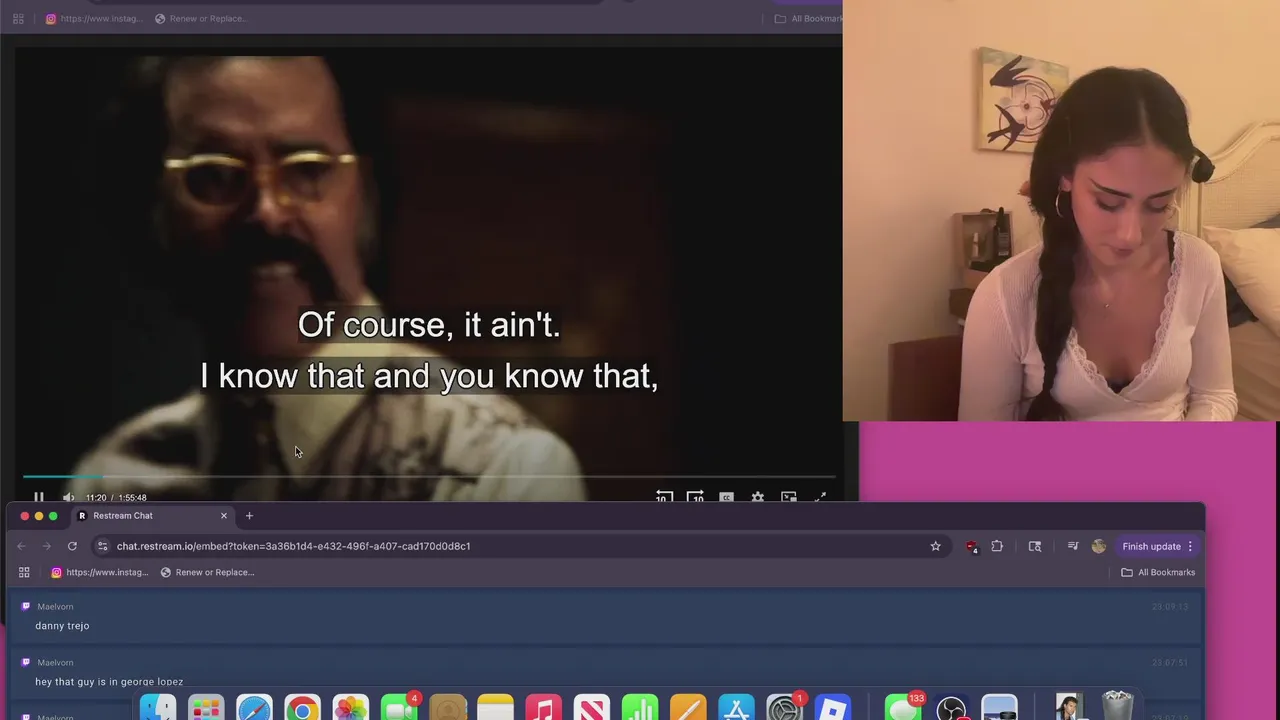Open FaceTime from the Dock
The width and height of the screenshot is (1280, 720).
399,708
